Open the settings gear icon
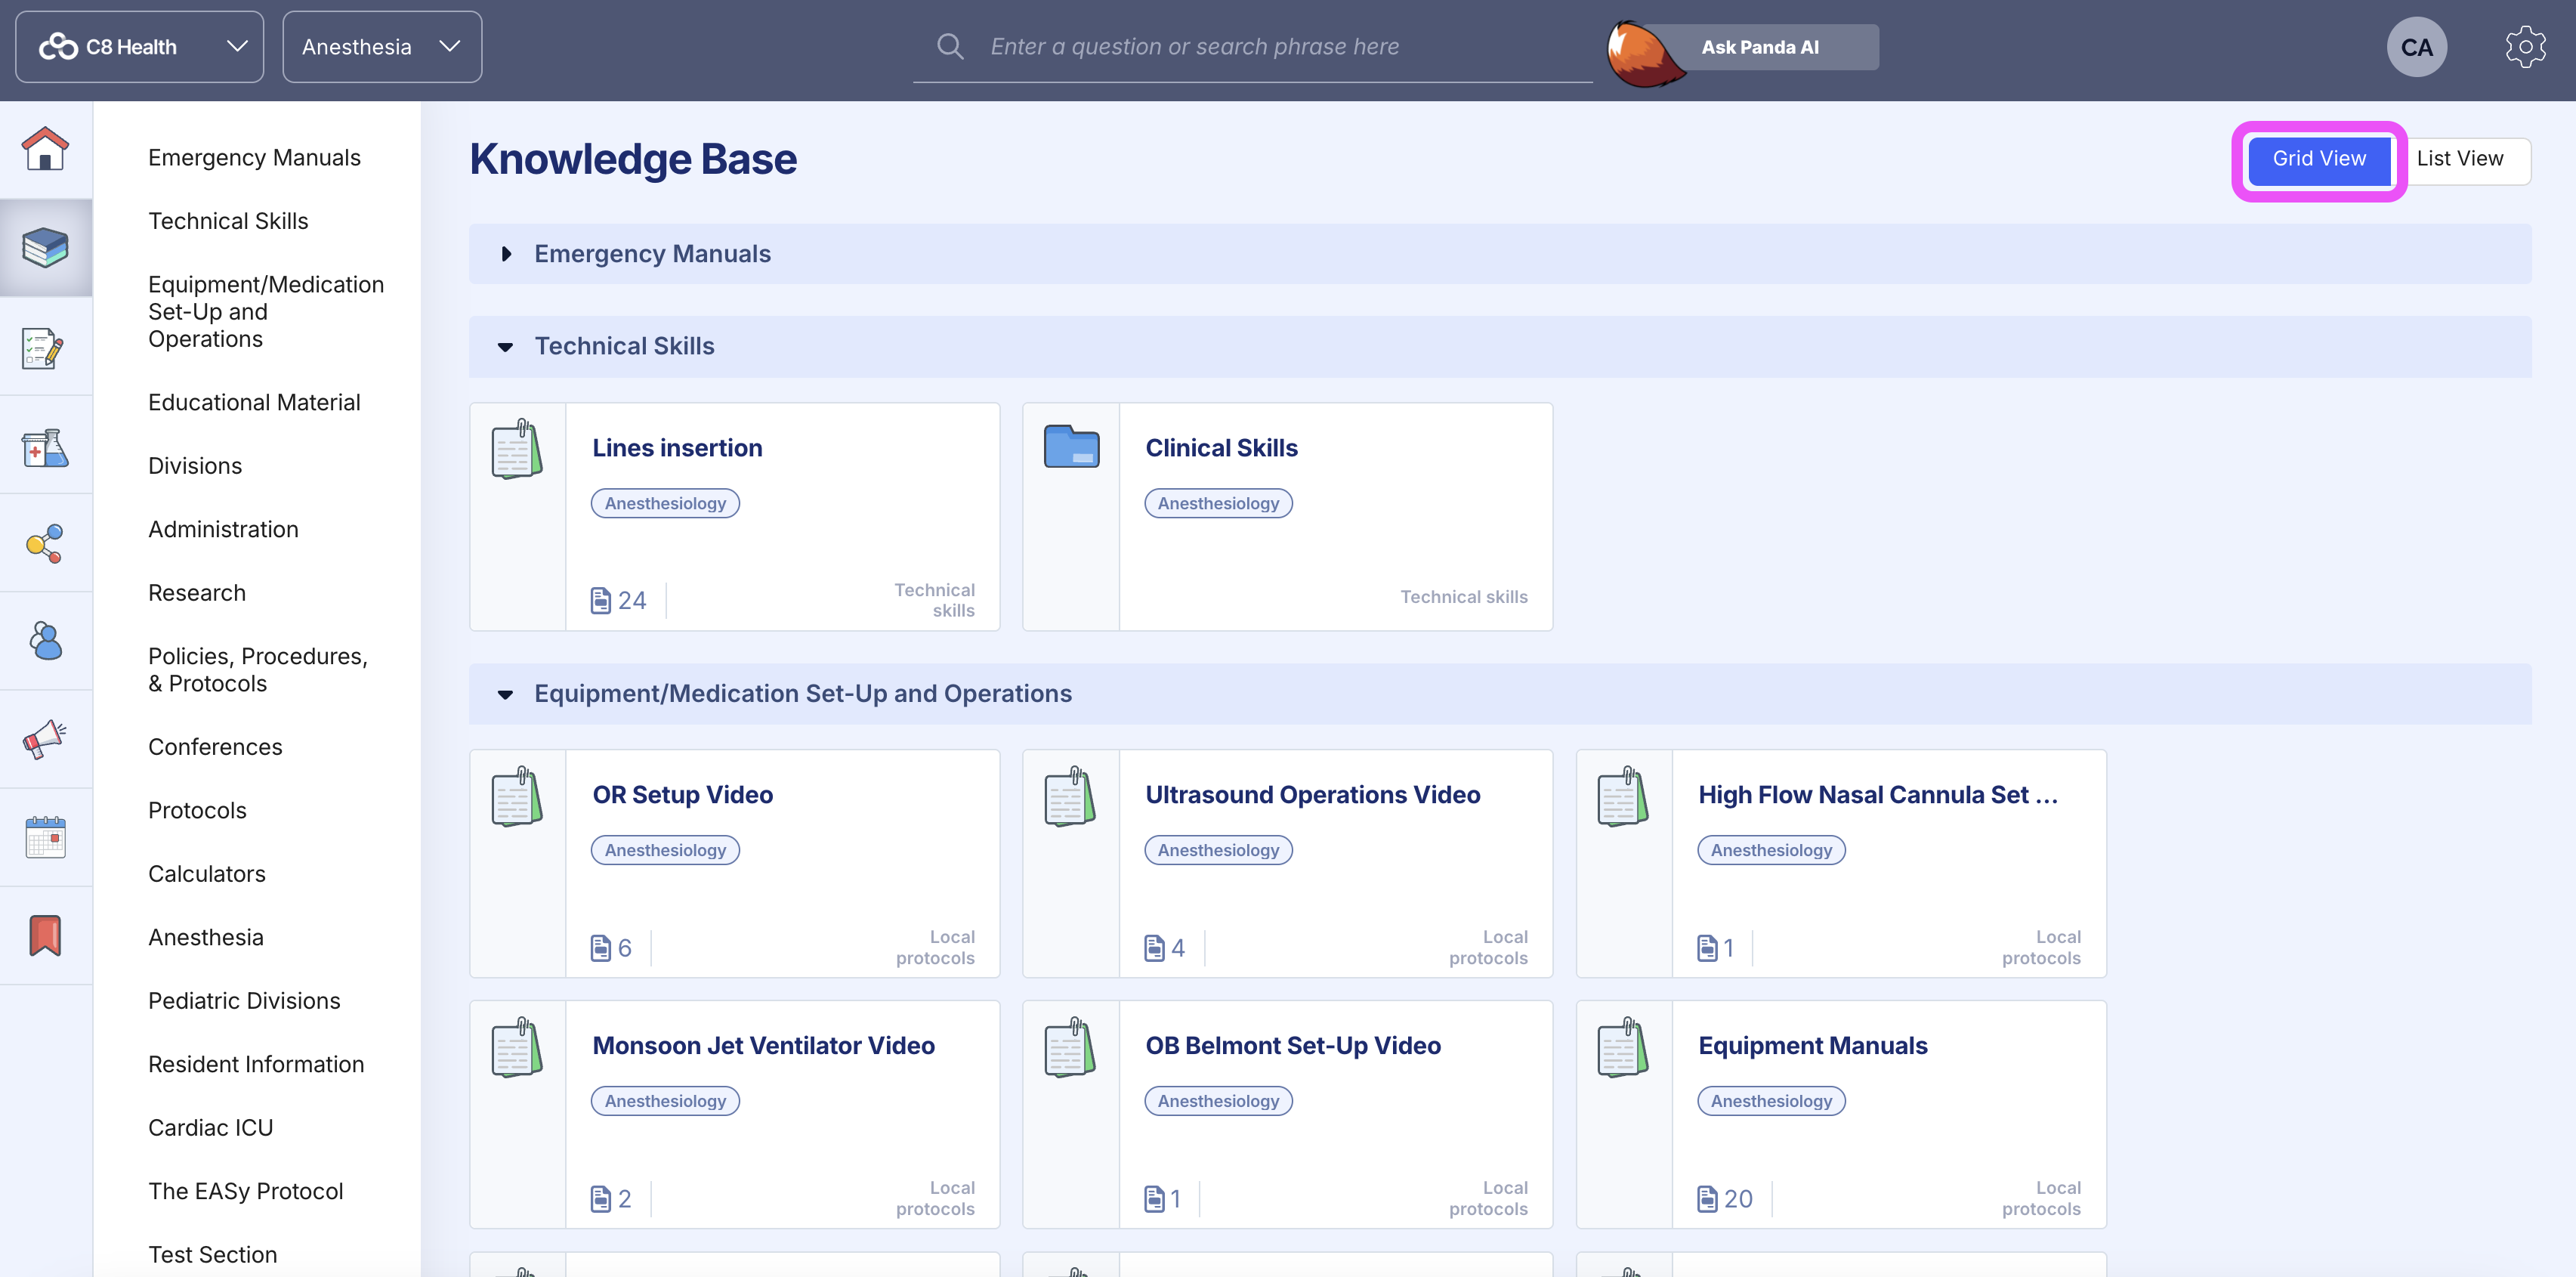 [2525, 47]
